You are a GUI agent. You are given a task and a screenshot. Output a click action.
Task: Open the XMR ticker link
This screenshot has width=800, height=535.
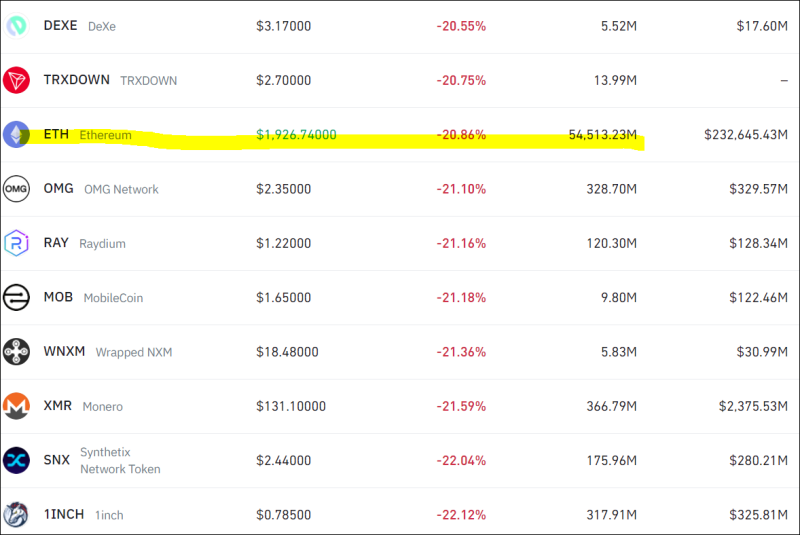pyautogui.click(x=58, y=406)
